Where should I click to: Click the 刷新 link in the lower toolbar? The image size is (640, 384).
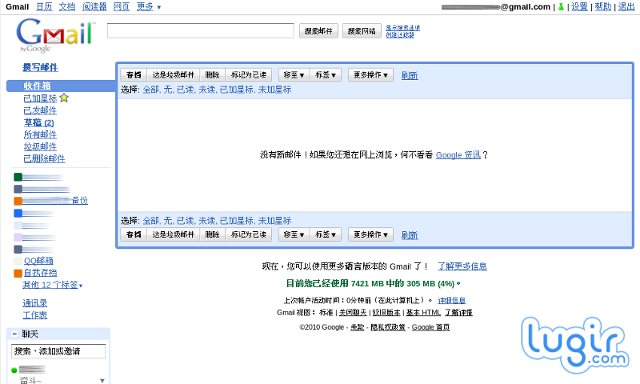(409, 235)
